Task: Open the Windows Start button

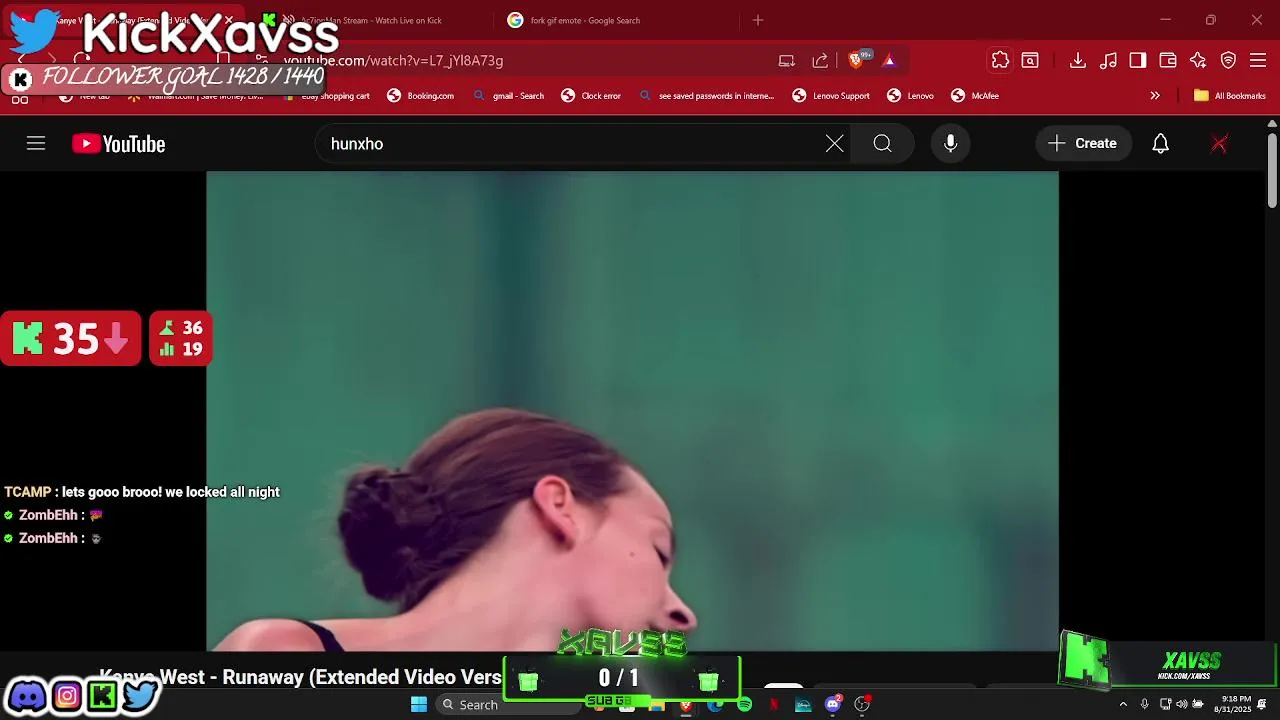Action: (x=419, y=704)
